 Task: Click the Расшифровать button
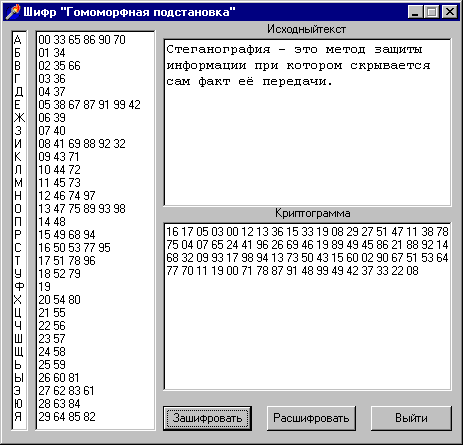pos(311,418)
